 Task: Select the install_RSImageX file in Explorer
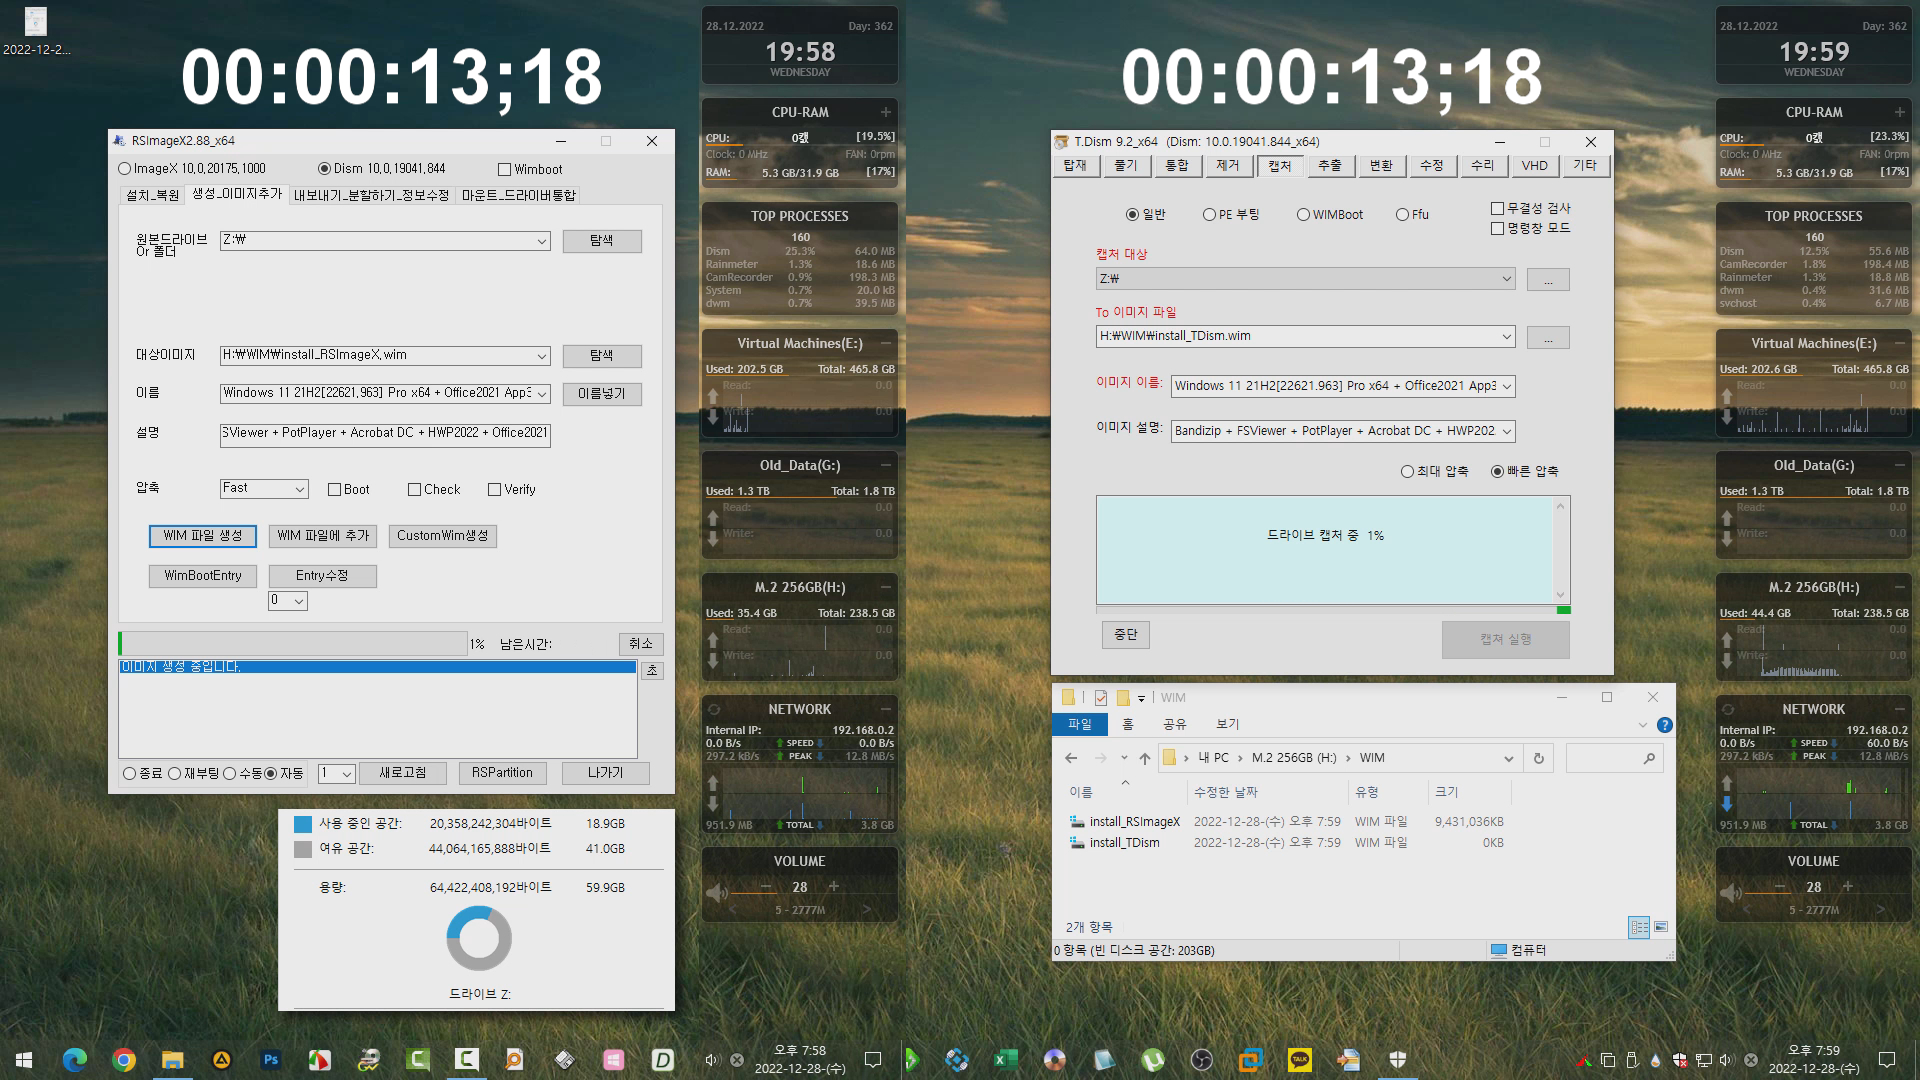click(x=1135, y=822)
